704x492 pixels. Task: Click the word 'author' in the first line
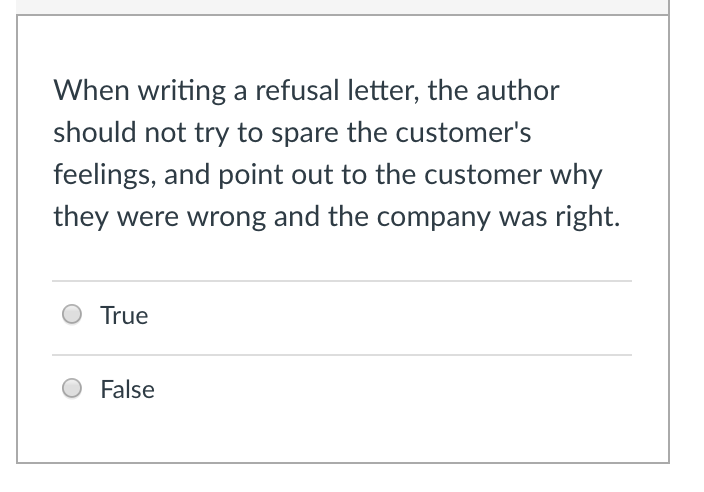517,90
